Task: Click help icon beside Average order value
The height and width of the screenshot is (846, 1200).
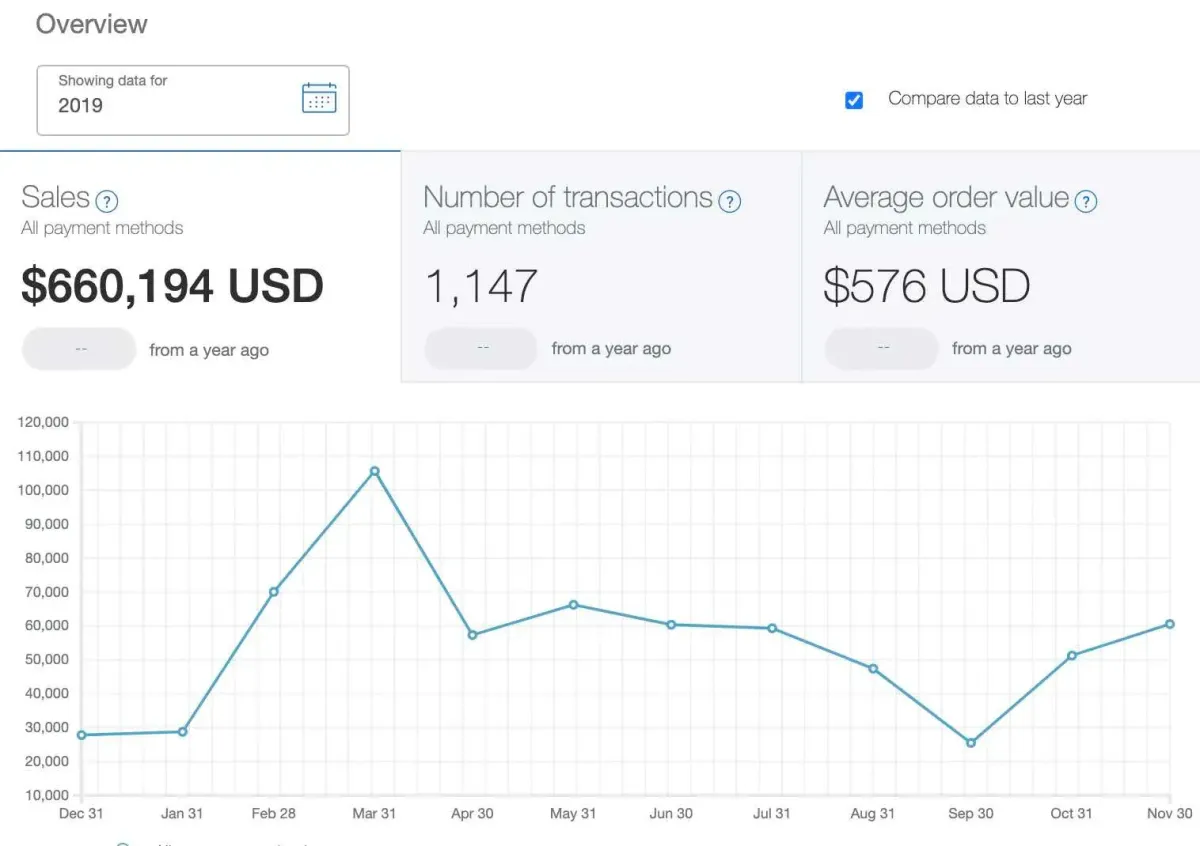Action: [x=1085, y=201]
